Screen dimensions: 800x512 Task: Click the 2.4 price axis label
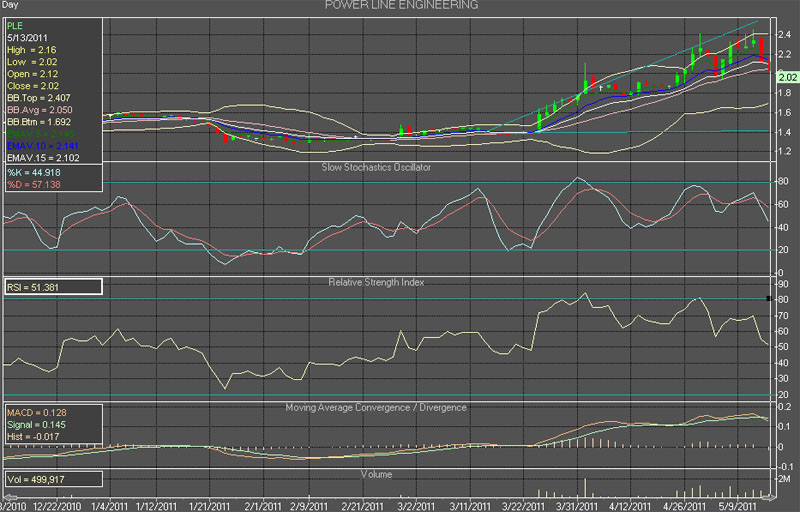coord(784,35)
